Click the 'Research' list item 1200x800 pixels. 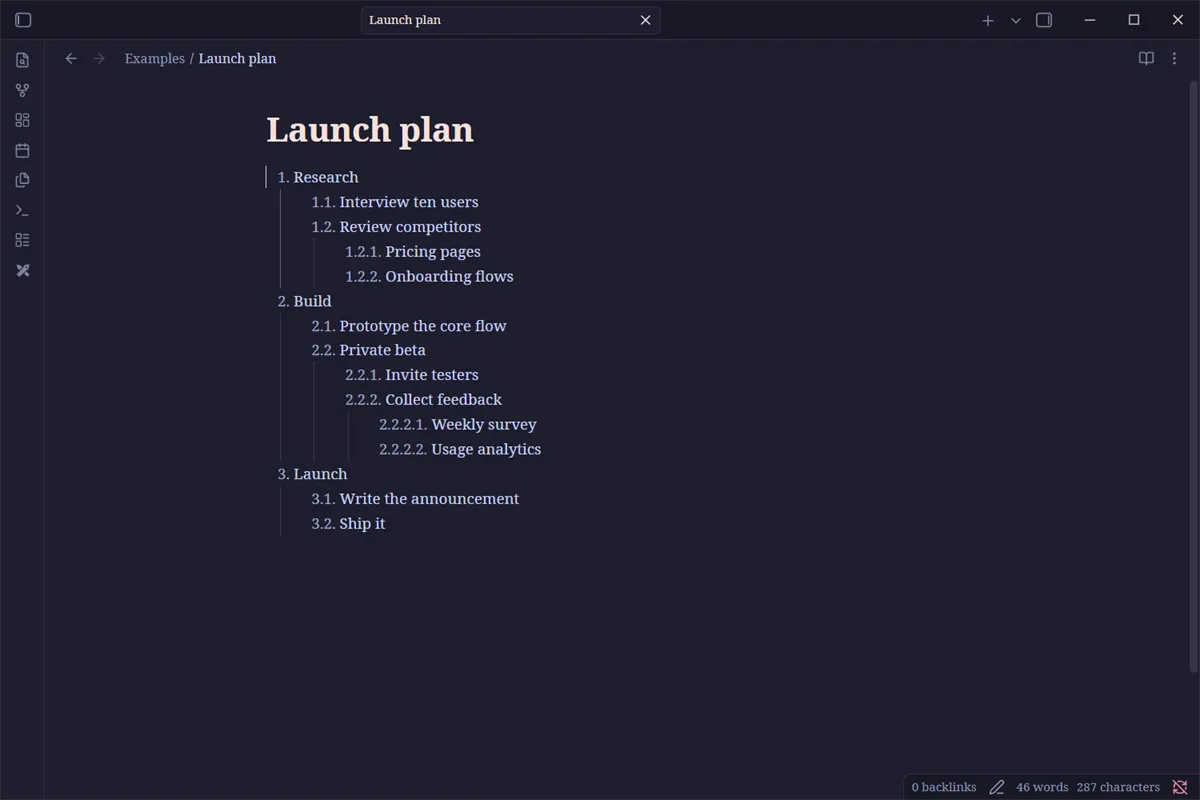326,177
